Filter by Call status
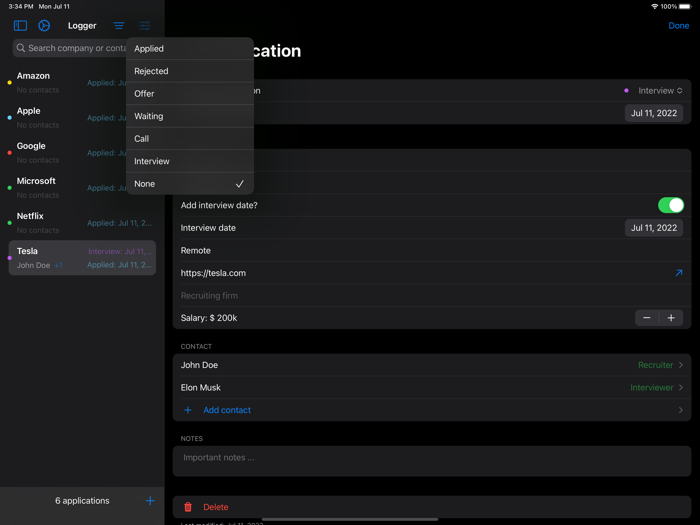Image resolution: width=700 pixels, height=525 pixels. click(x=190, y=139)
